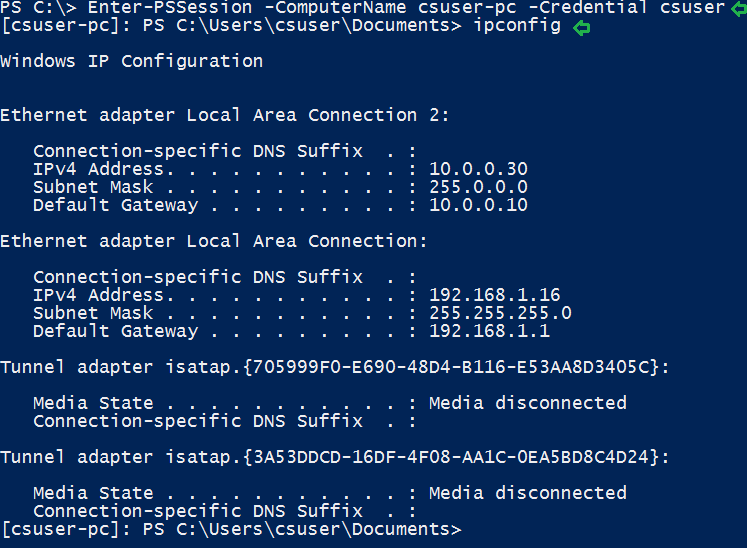Click the isatap adapter ending in 4D24
The image size is (747, 548).
click(x=334, y=457)
